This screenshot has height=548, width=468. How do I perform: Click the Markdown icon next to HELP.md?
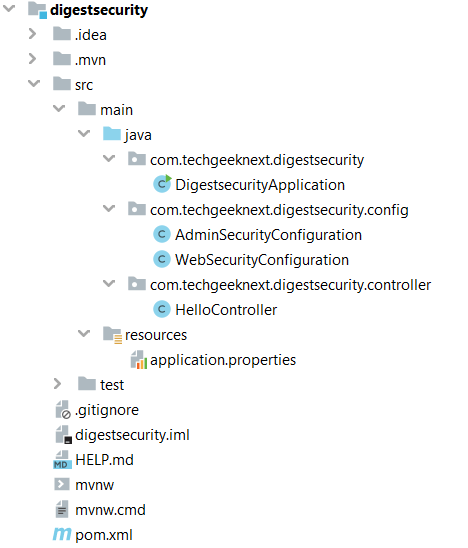tap(62, 460)
